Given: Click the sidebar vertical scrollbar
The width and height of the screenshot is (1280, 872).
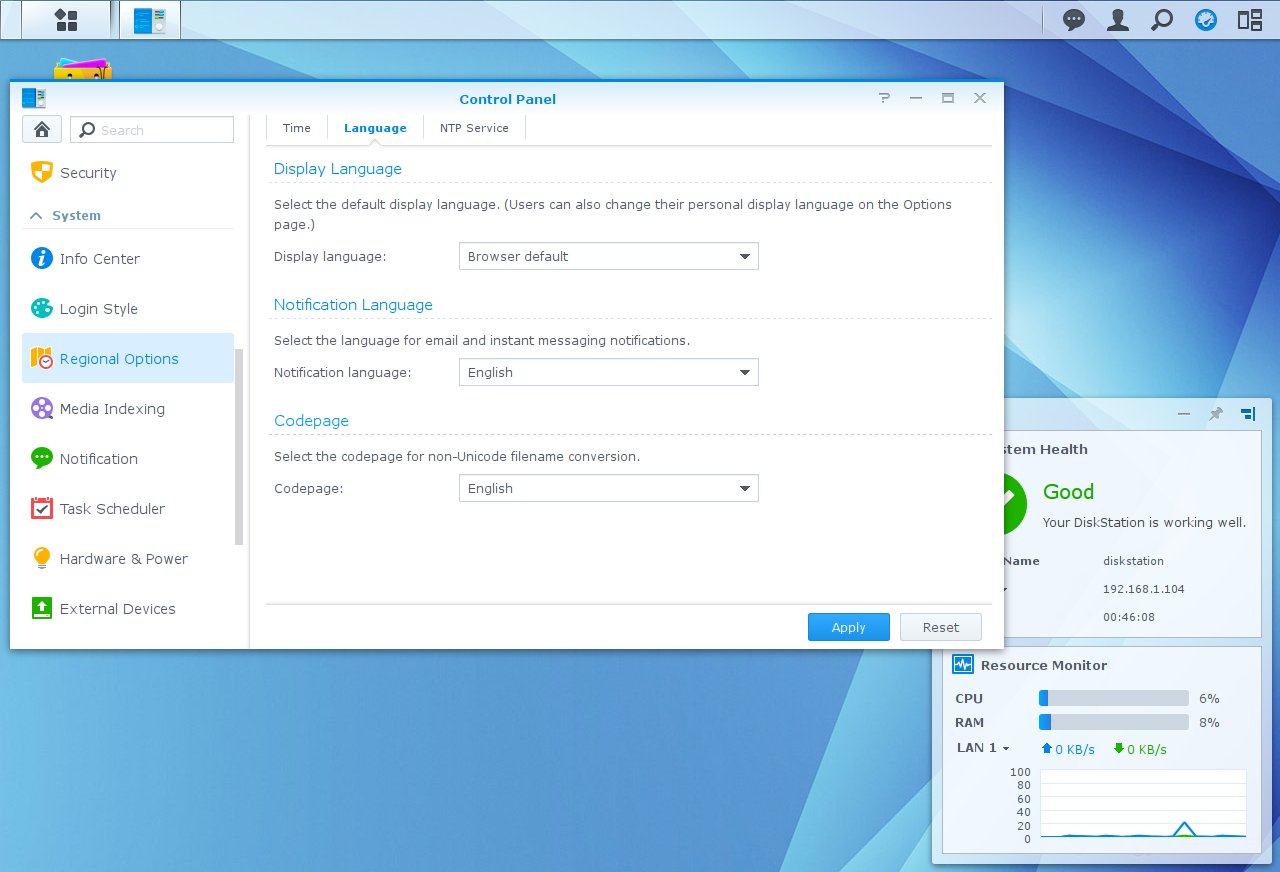Looking at the screenshot, I should (239, 447).
